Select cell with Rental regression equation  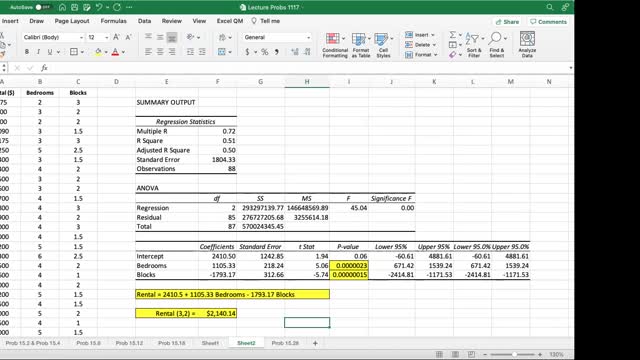tap(232, 294)
